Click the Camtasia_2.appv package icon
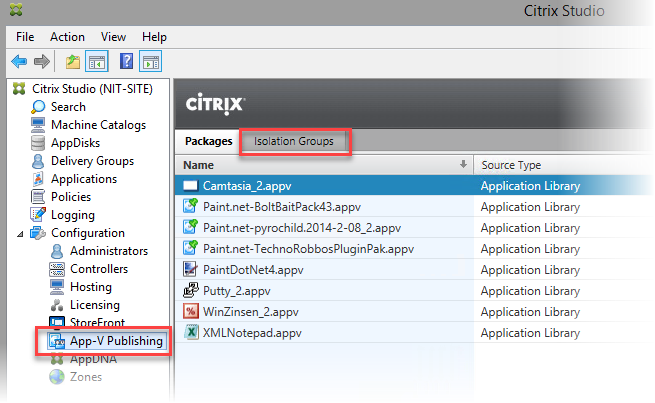 click(x=190, y=185)
